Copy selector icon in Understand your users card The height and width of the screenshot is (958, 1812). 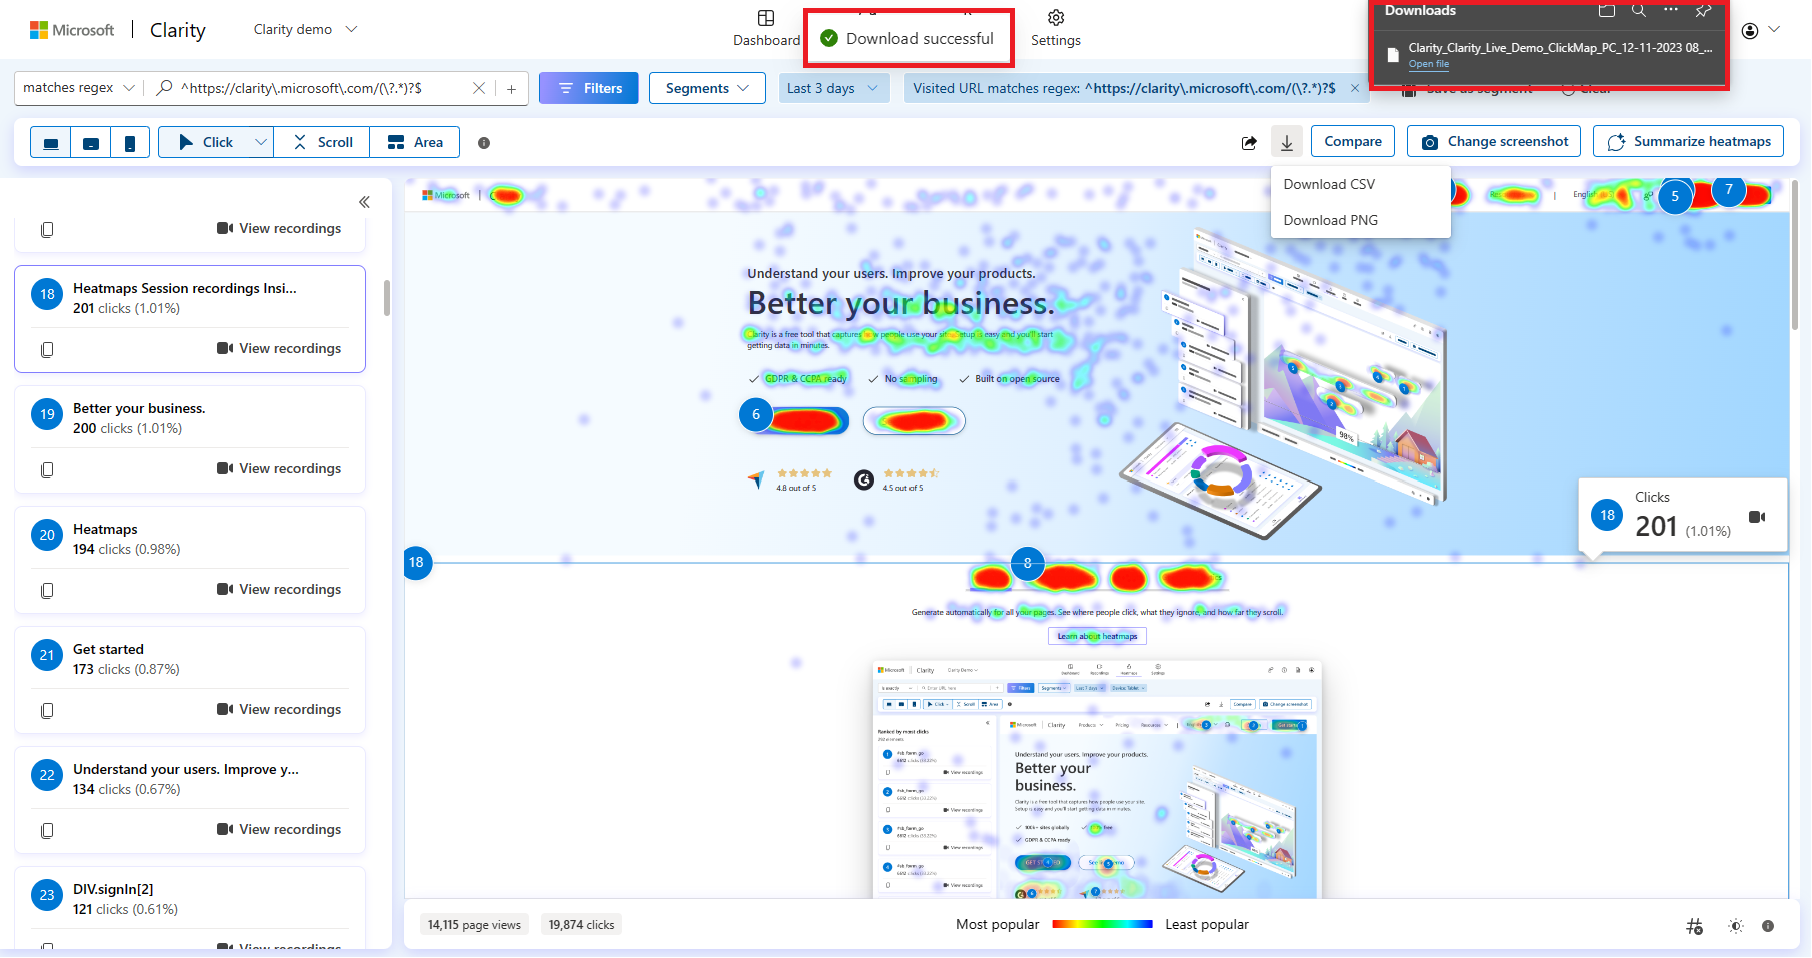[47, 830]
